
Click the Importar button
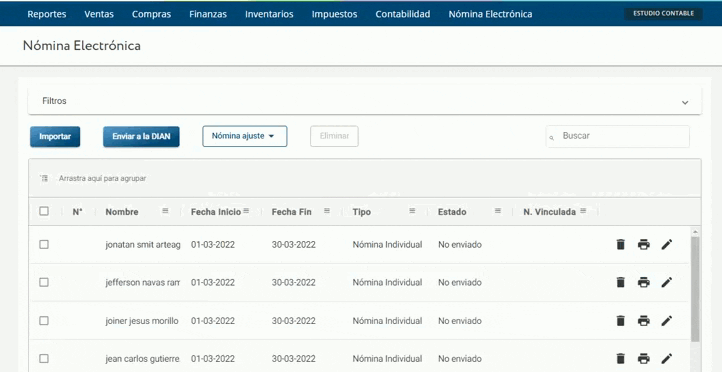pos(55,137)
